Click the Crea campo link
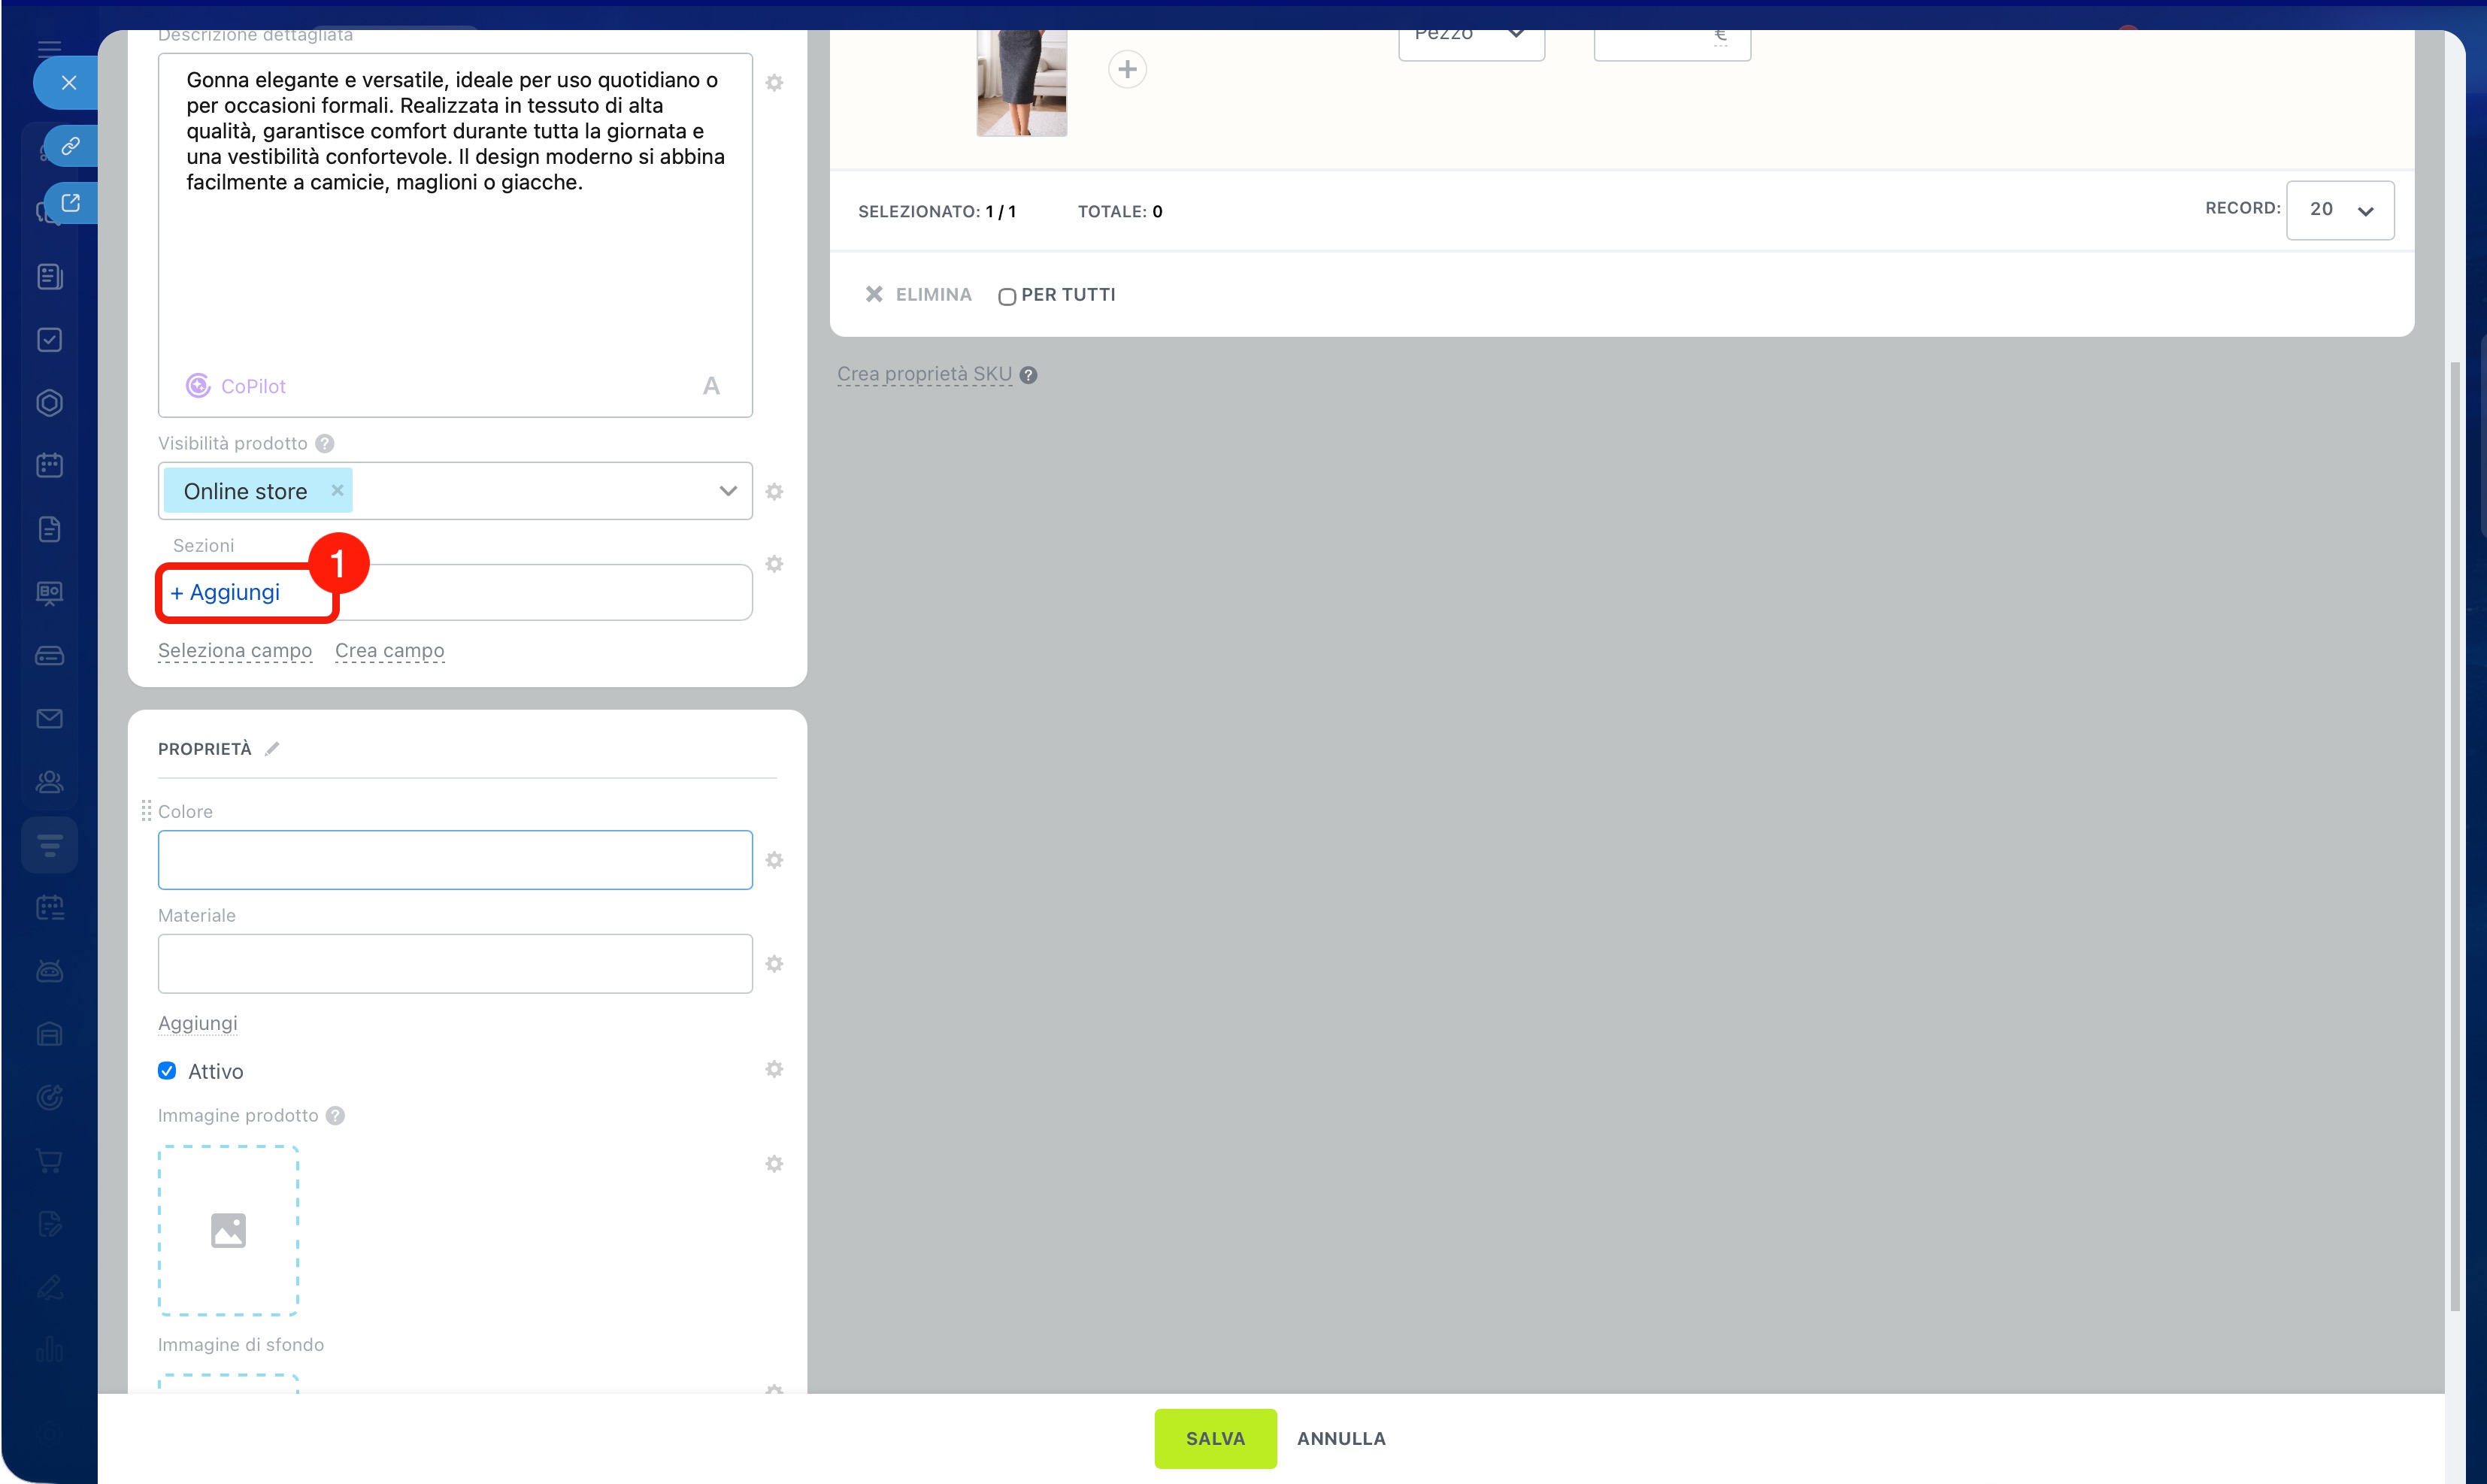The image size is (2487, 1484). (389, 651)
